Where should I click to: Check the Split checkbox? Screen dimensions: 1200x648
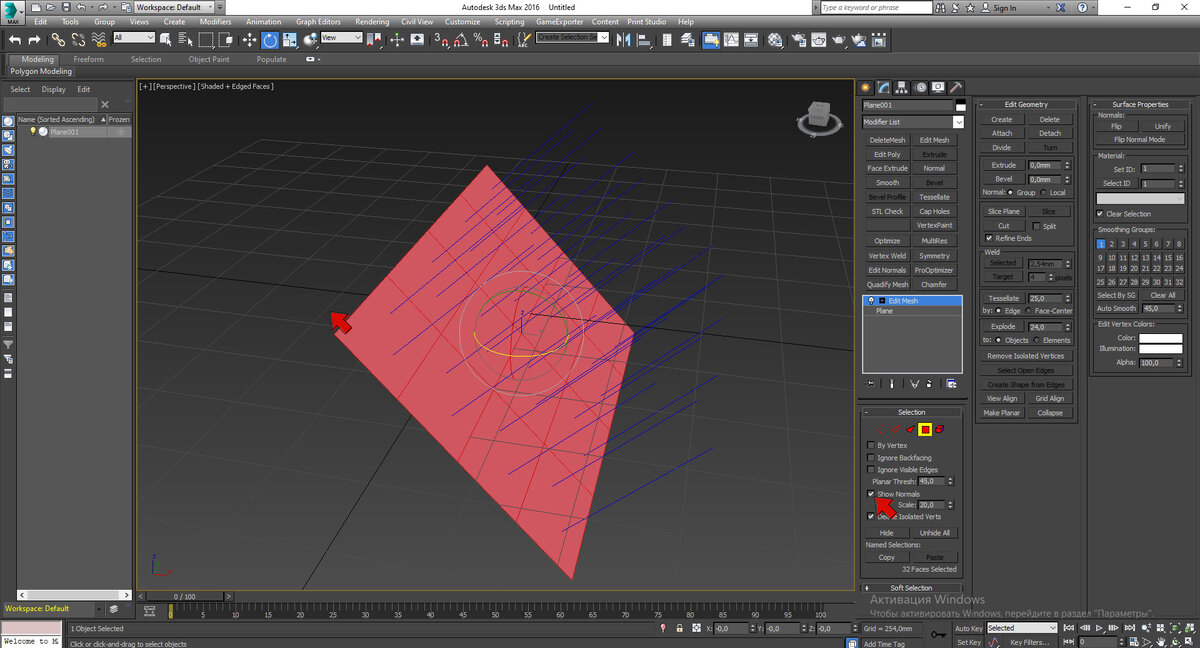pyautogui.click(x=1036, y=226)
